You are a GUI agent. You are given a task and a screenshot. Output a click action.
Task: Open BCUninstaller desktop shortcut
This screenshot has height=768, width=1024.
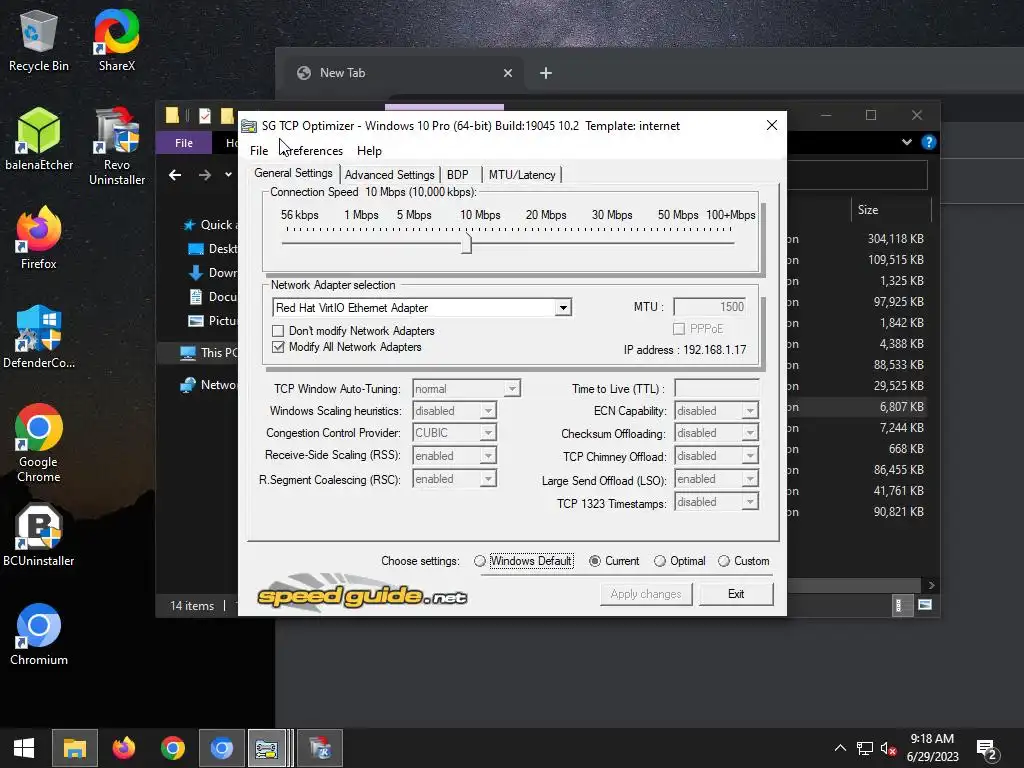click(39, 536)
